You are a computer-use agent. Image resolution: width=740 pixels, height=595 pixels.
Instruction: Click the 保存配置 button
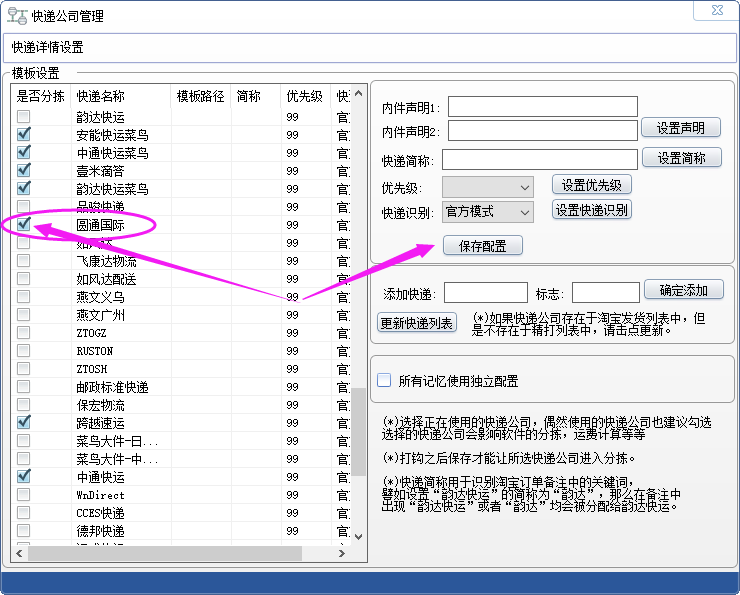point(483,245)
